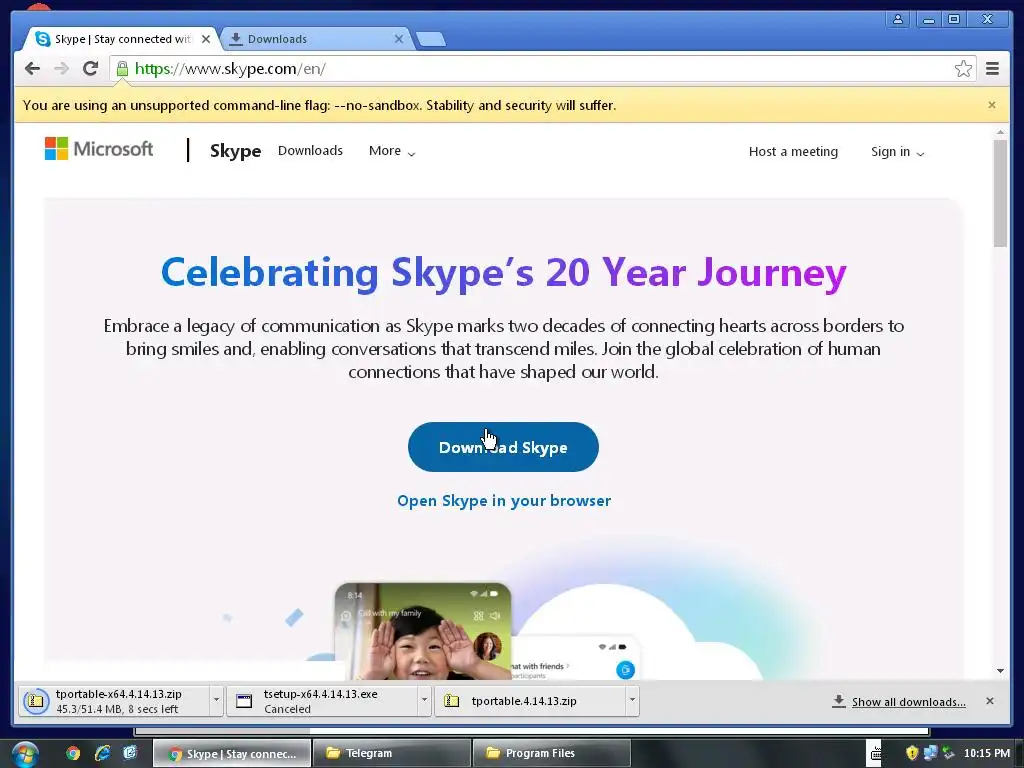Switch to the Program Files window
This screenshot has width=1024, height=768.
pos(552,754)
